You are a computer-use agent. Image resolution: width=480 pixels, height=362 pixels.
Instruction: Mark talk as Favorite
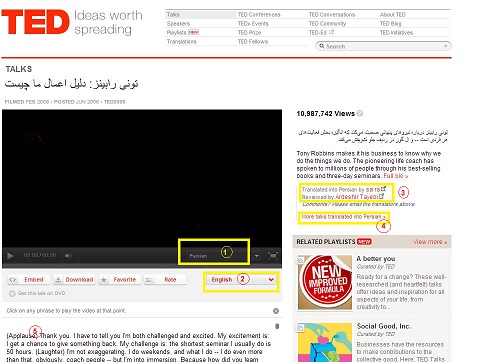[120, 280]
